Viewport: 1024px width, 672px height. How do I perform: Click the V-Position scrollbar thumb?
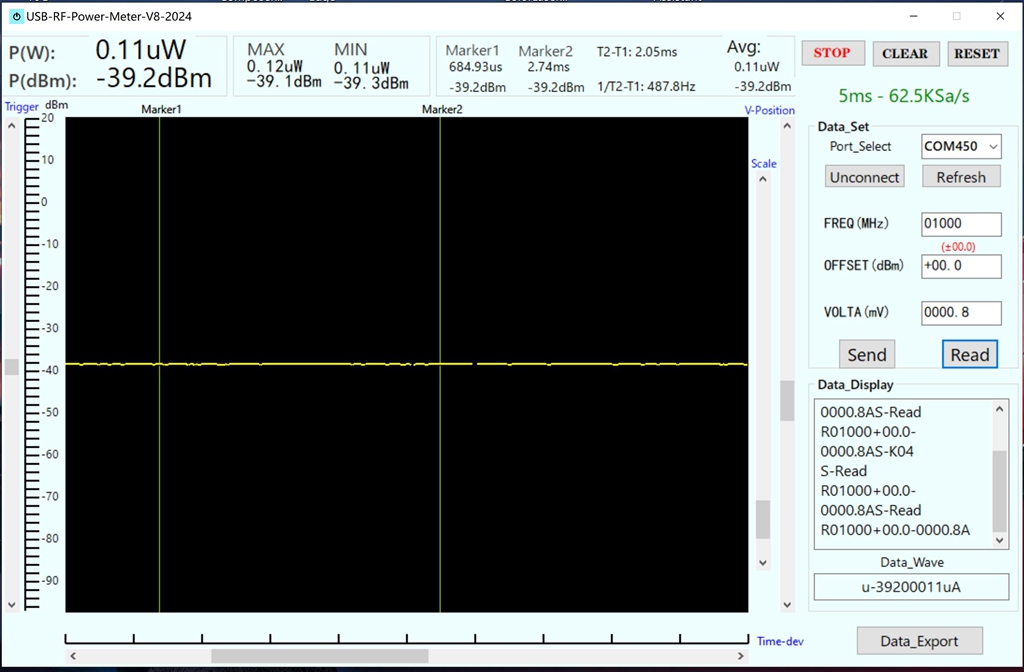(787, 401)
